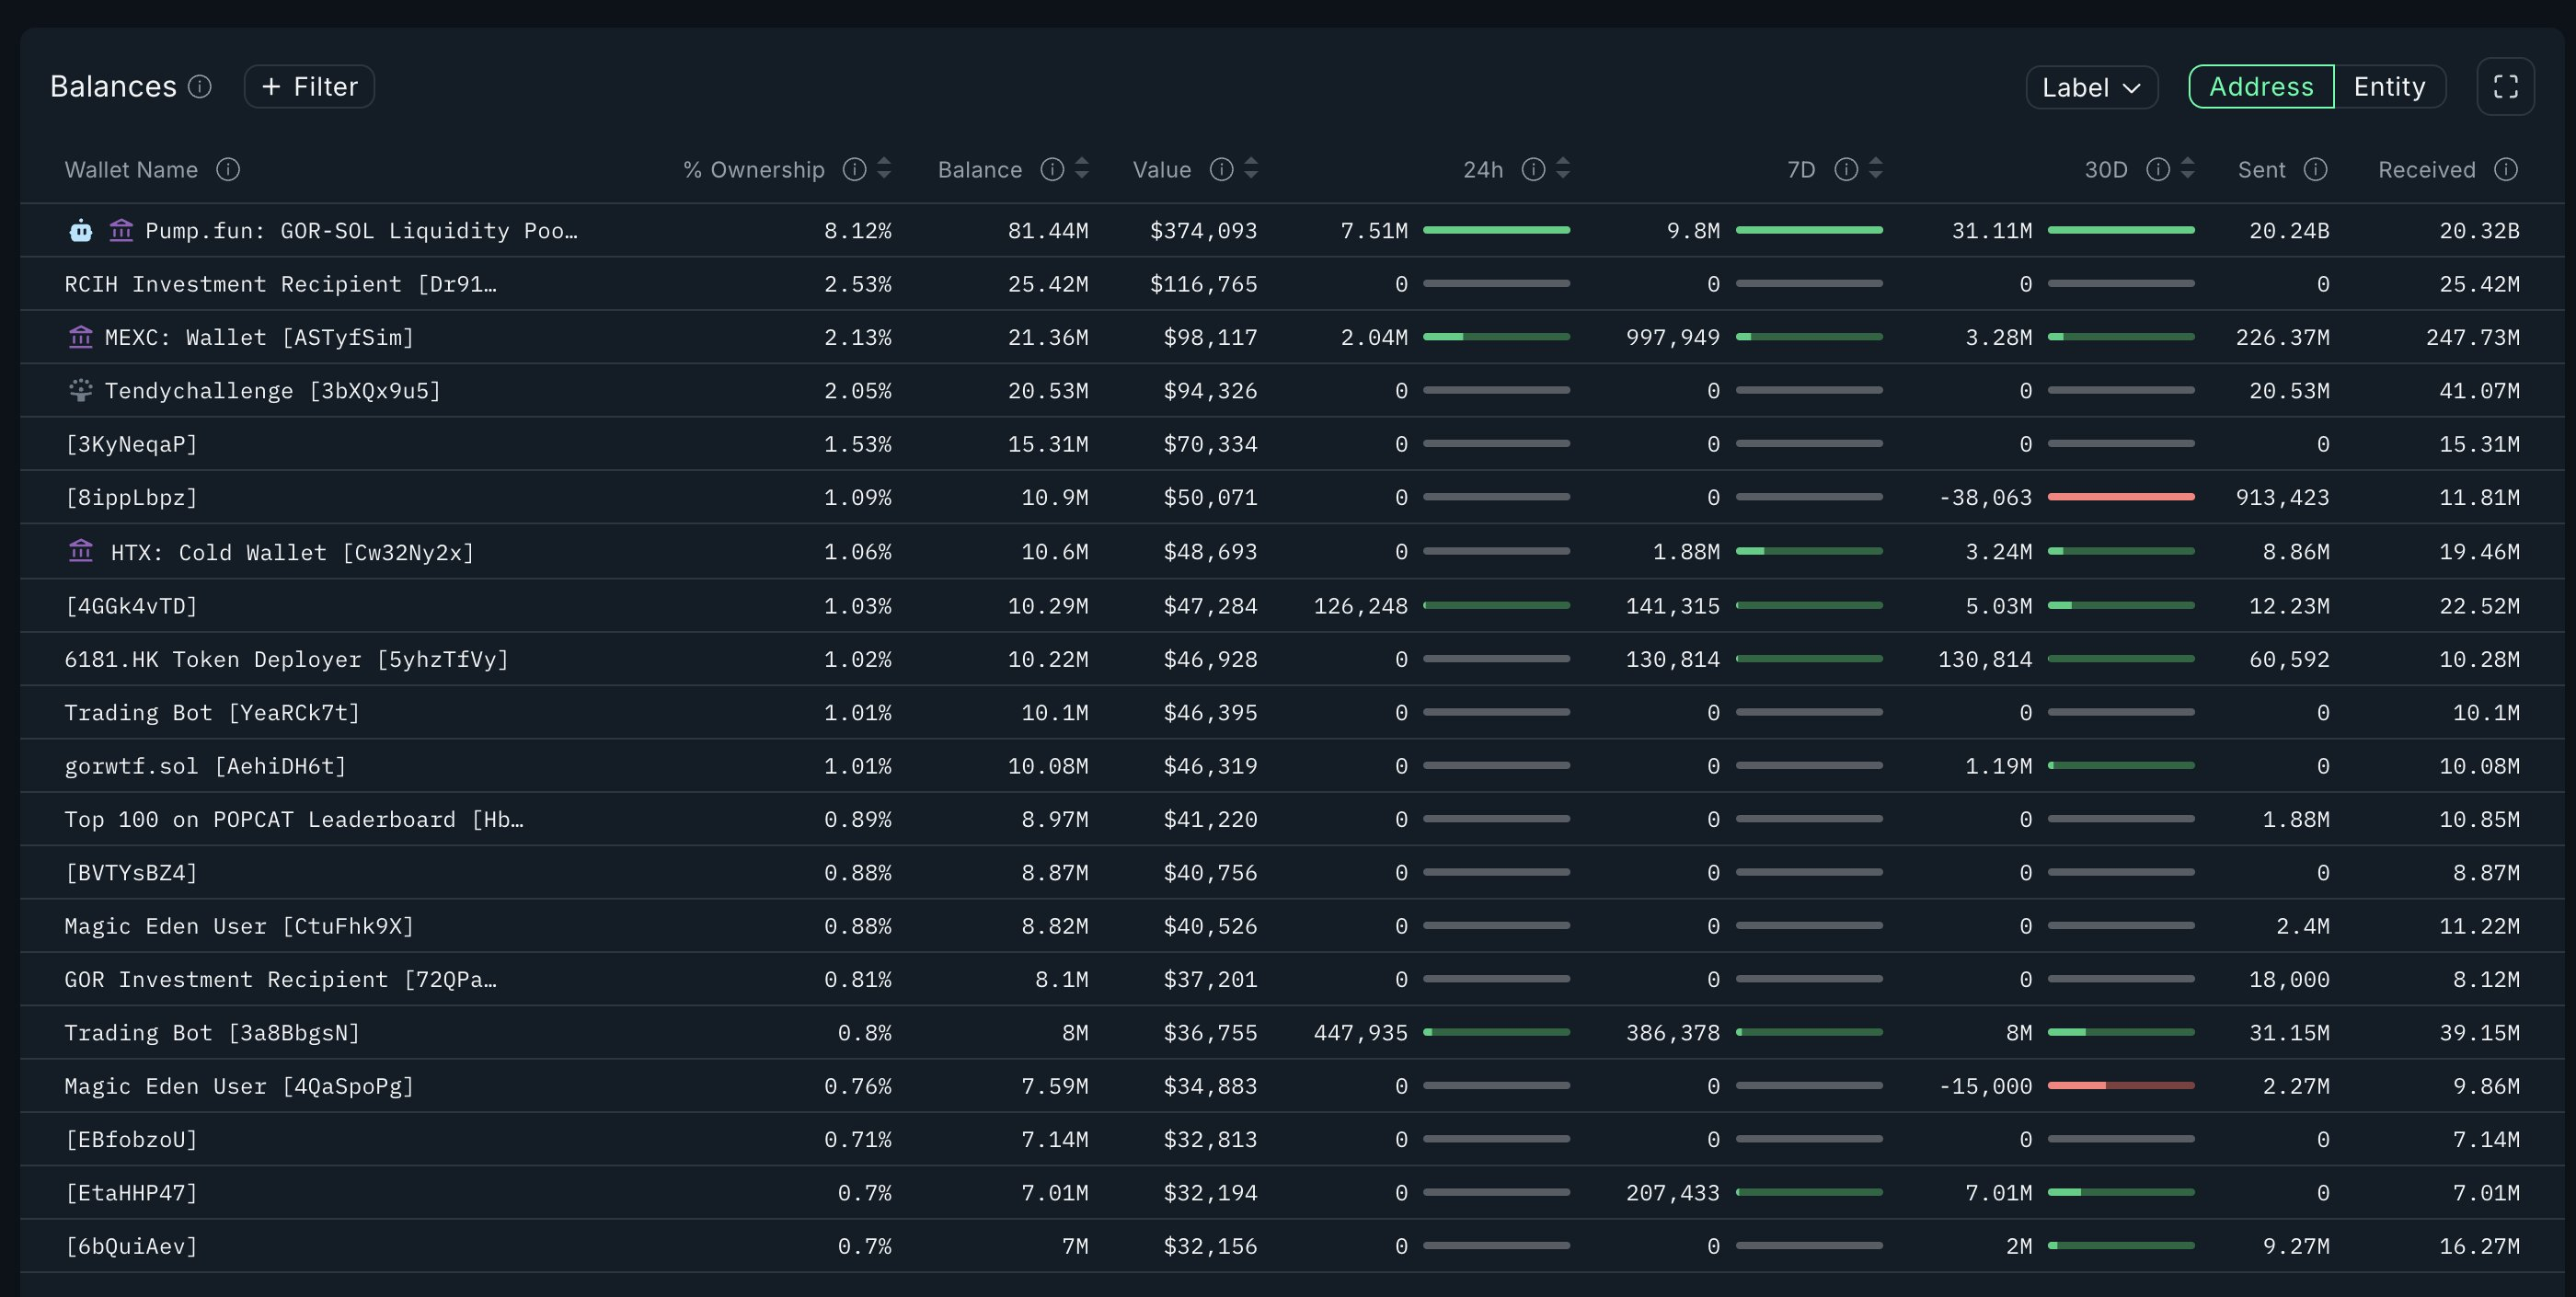Image resolution: width=2576 pixels, height=1297 pixels.
Task: Expand table to fullscreen view
Action: [2505, 87]
